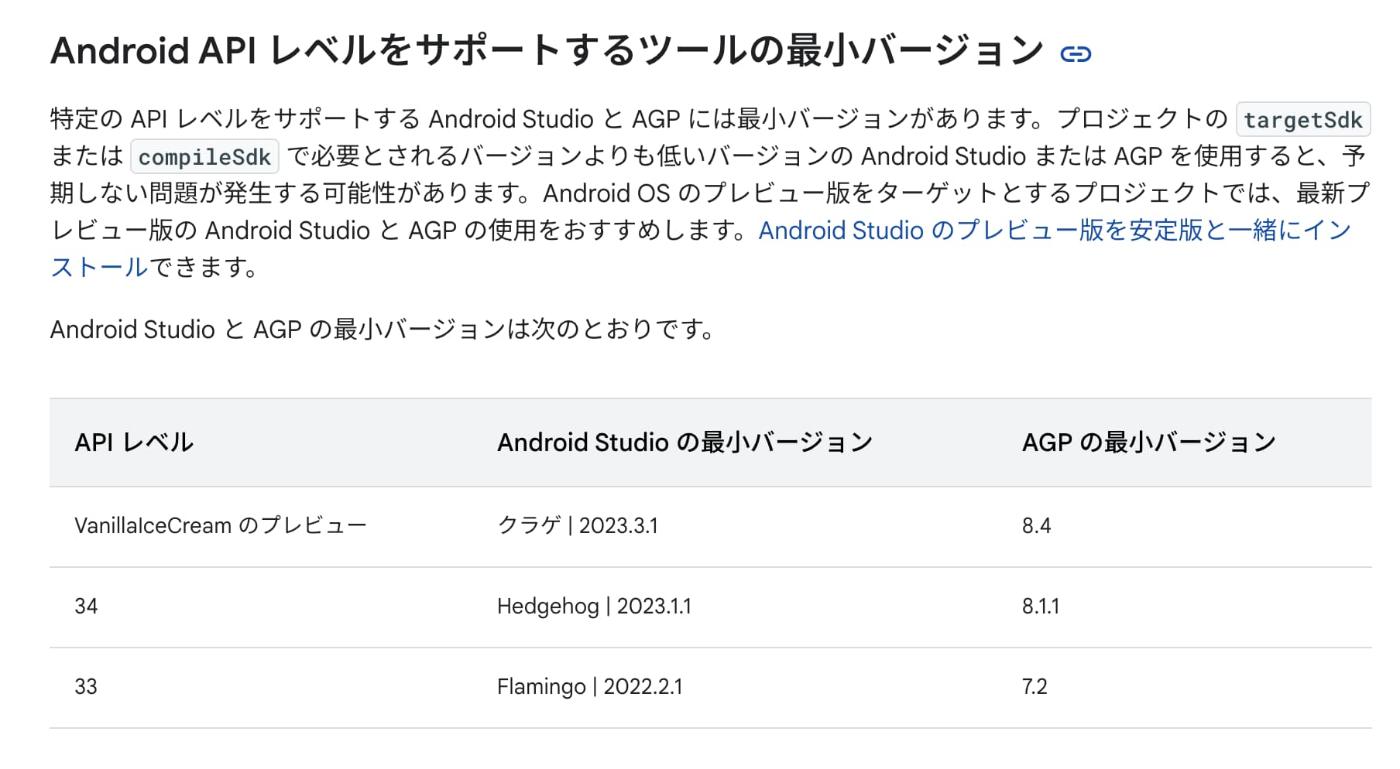
Task: Click API level 33 in the table
Action: (87, 684)
